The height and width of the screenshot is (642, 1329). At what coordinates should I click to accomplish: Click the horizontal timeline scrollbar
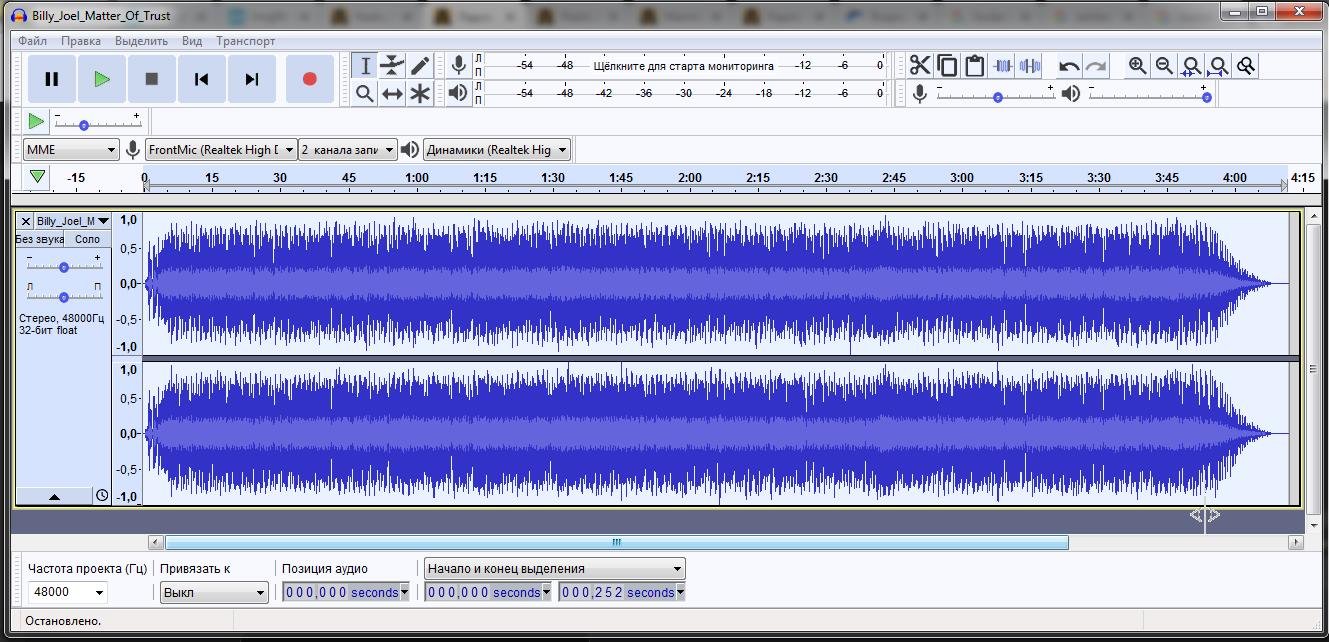616,543
